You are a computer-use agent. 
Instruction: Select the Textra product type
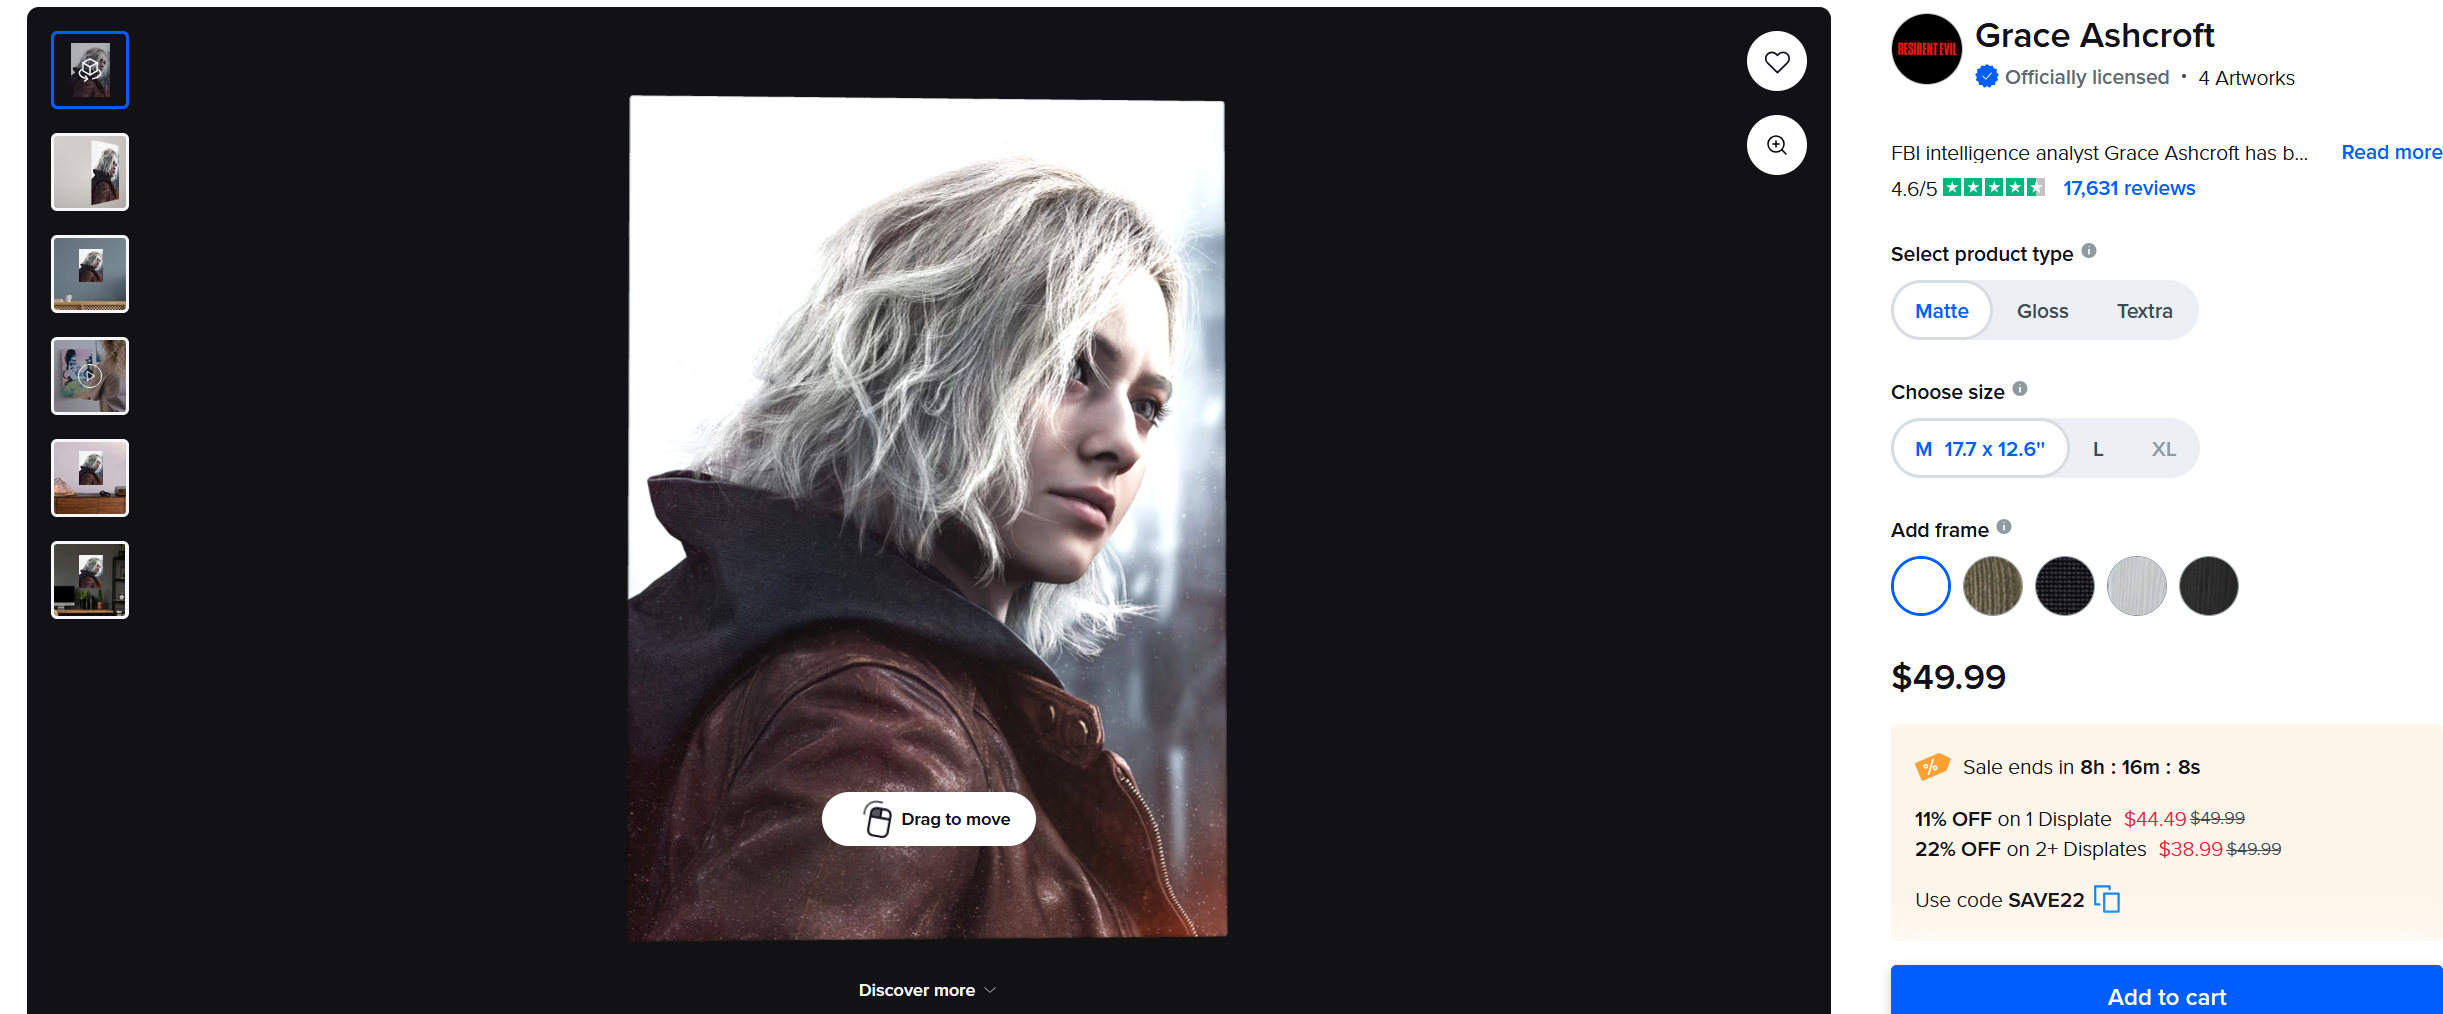tap(2144, 311)
